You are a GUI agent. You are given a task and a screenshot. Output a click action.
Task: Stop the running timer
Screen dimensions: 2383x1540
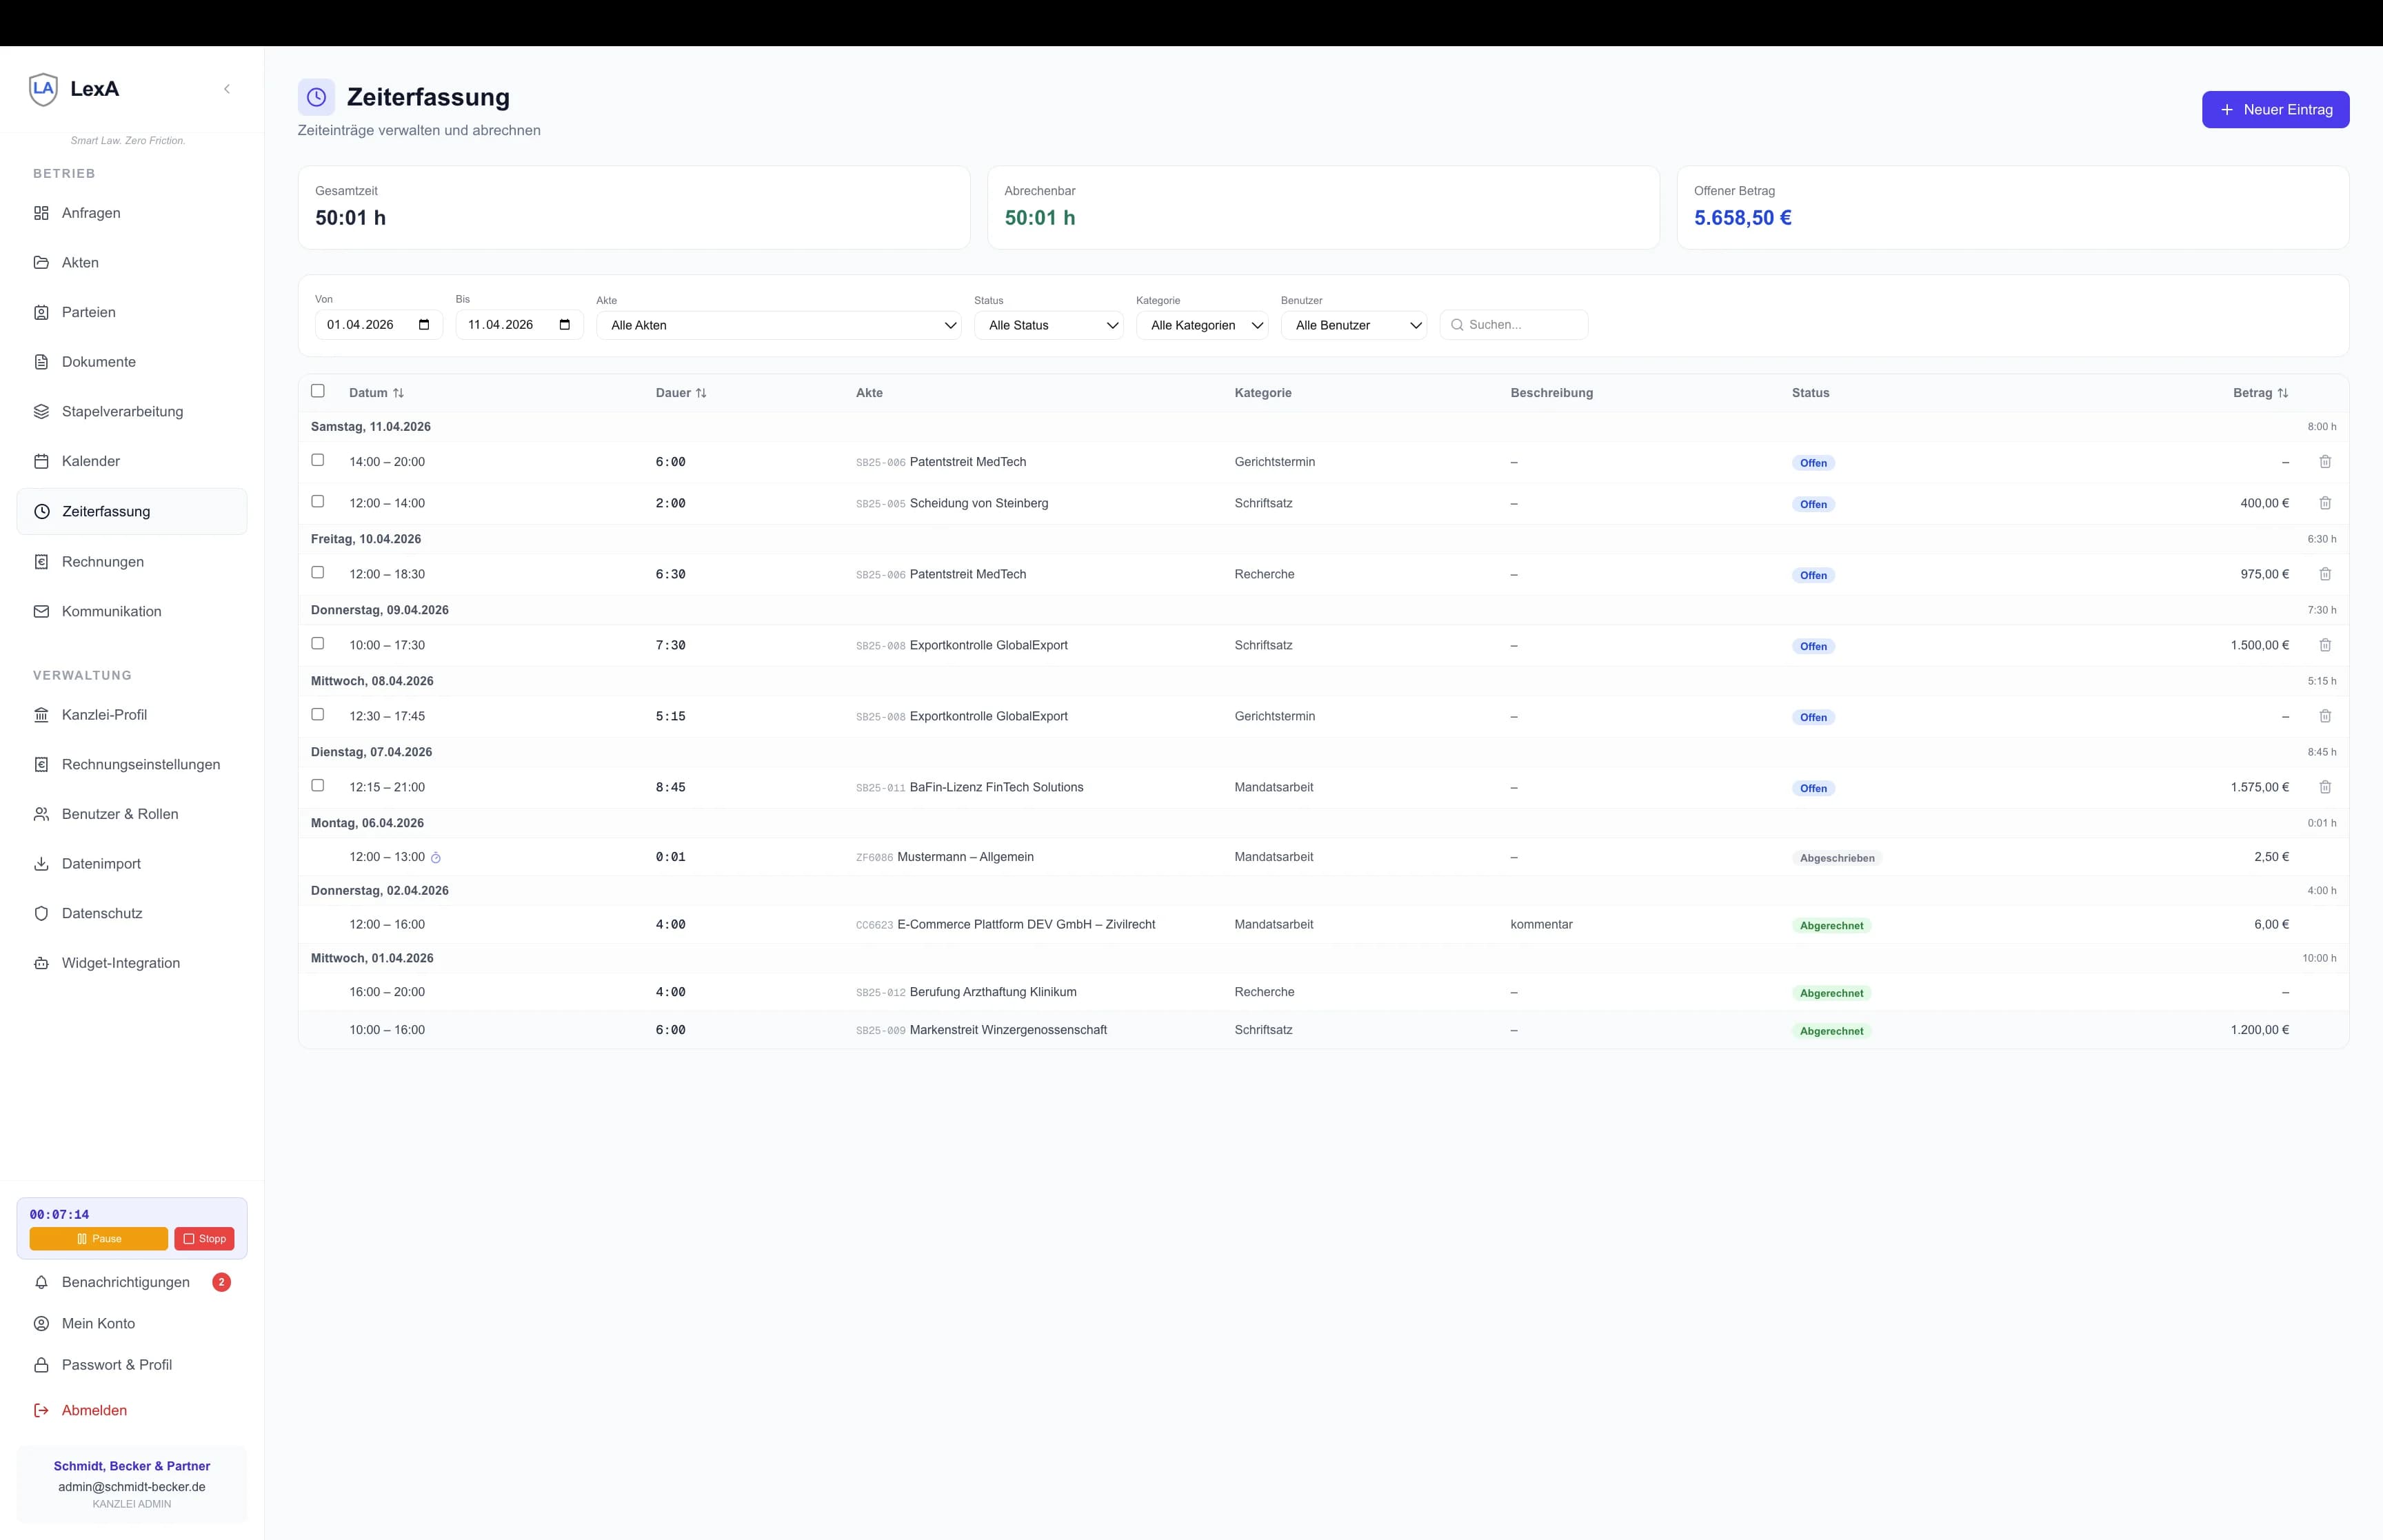(x=204, y=1238)
